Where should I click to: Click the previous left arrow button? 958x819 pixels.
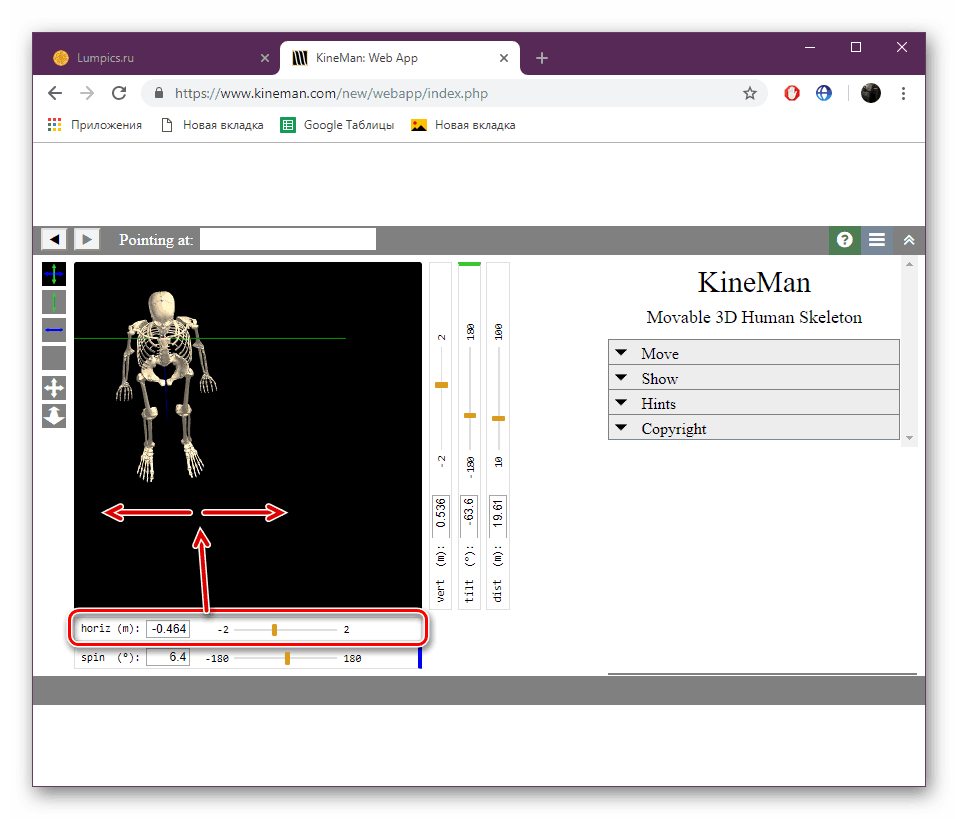coord(54,239)
